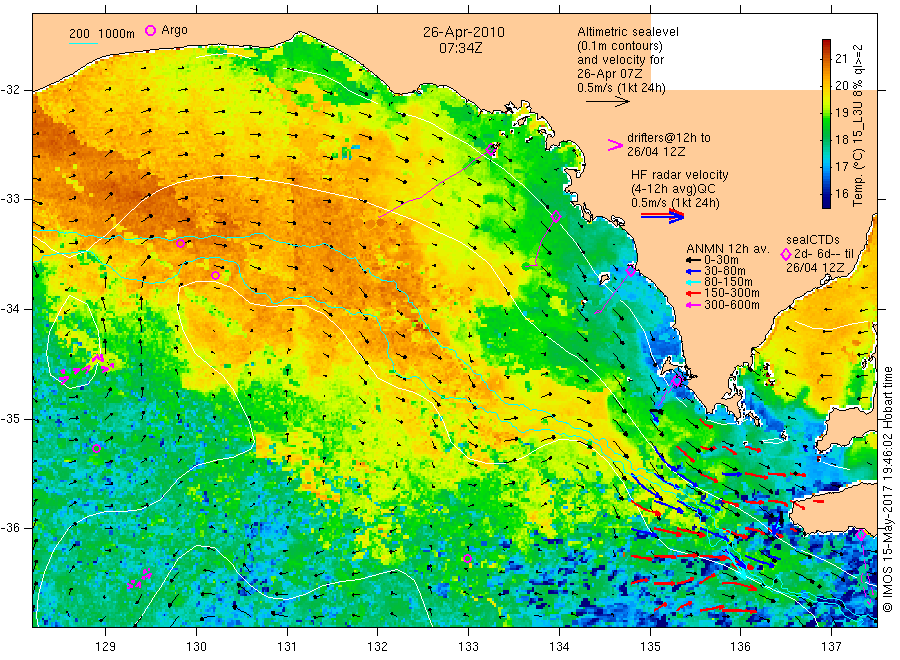Click the magenta 300-600m ANMN arrow
900x660 pixels.
click(693, 305)
